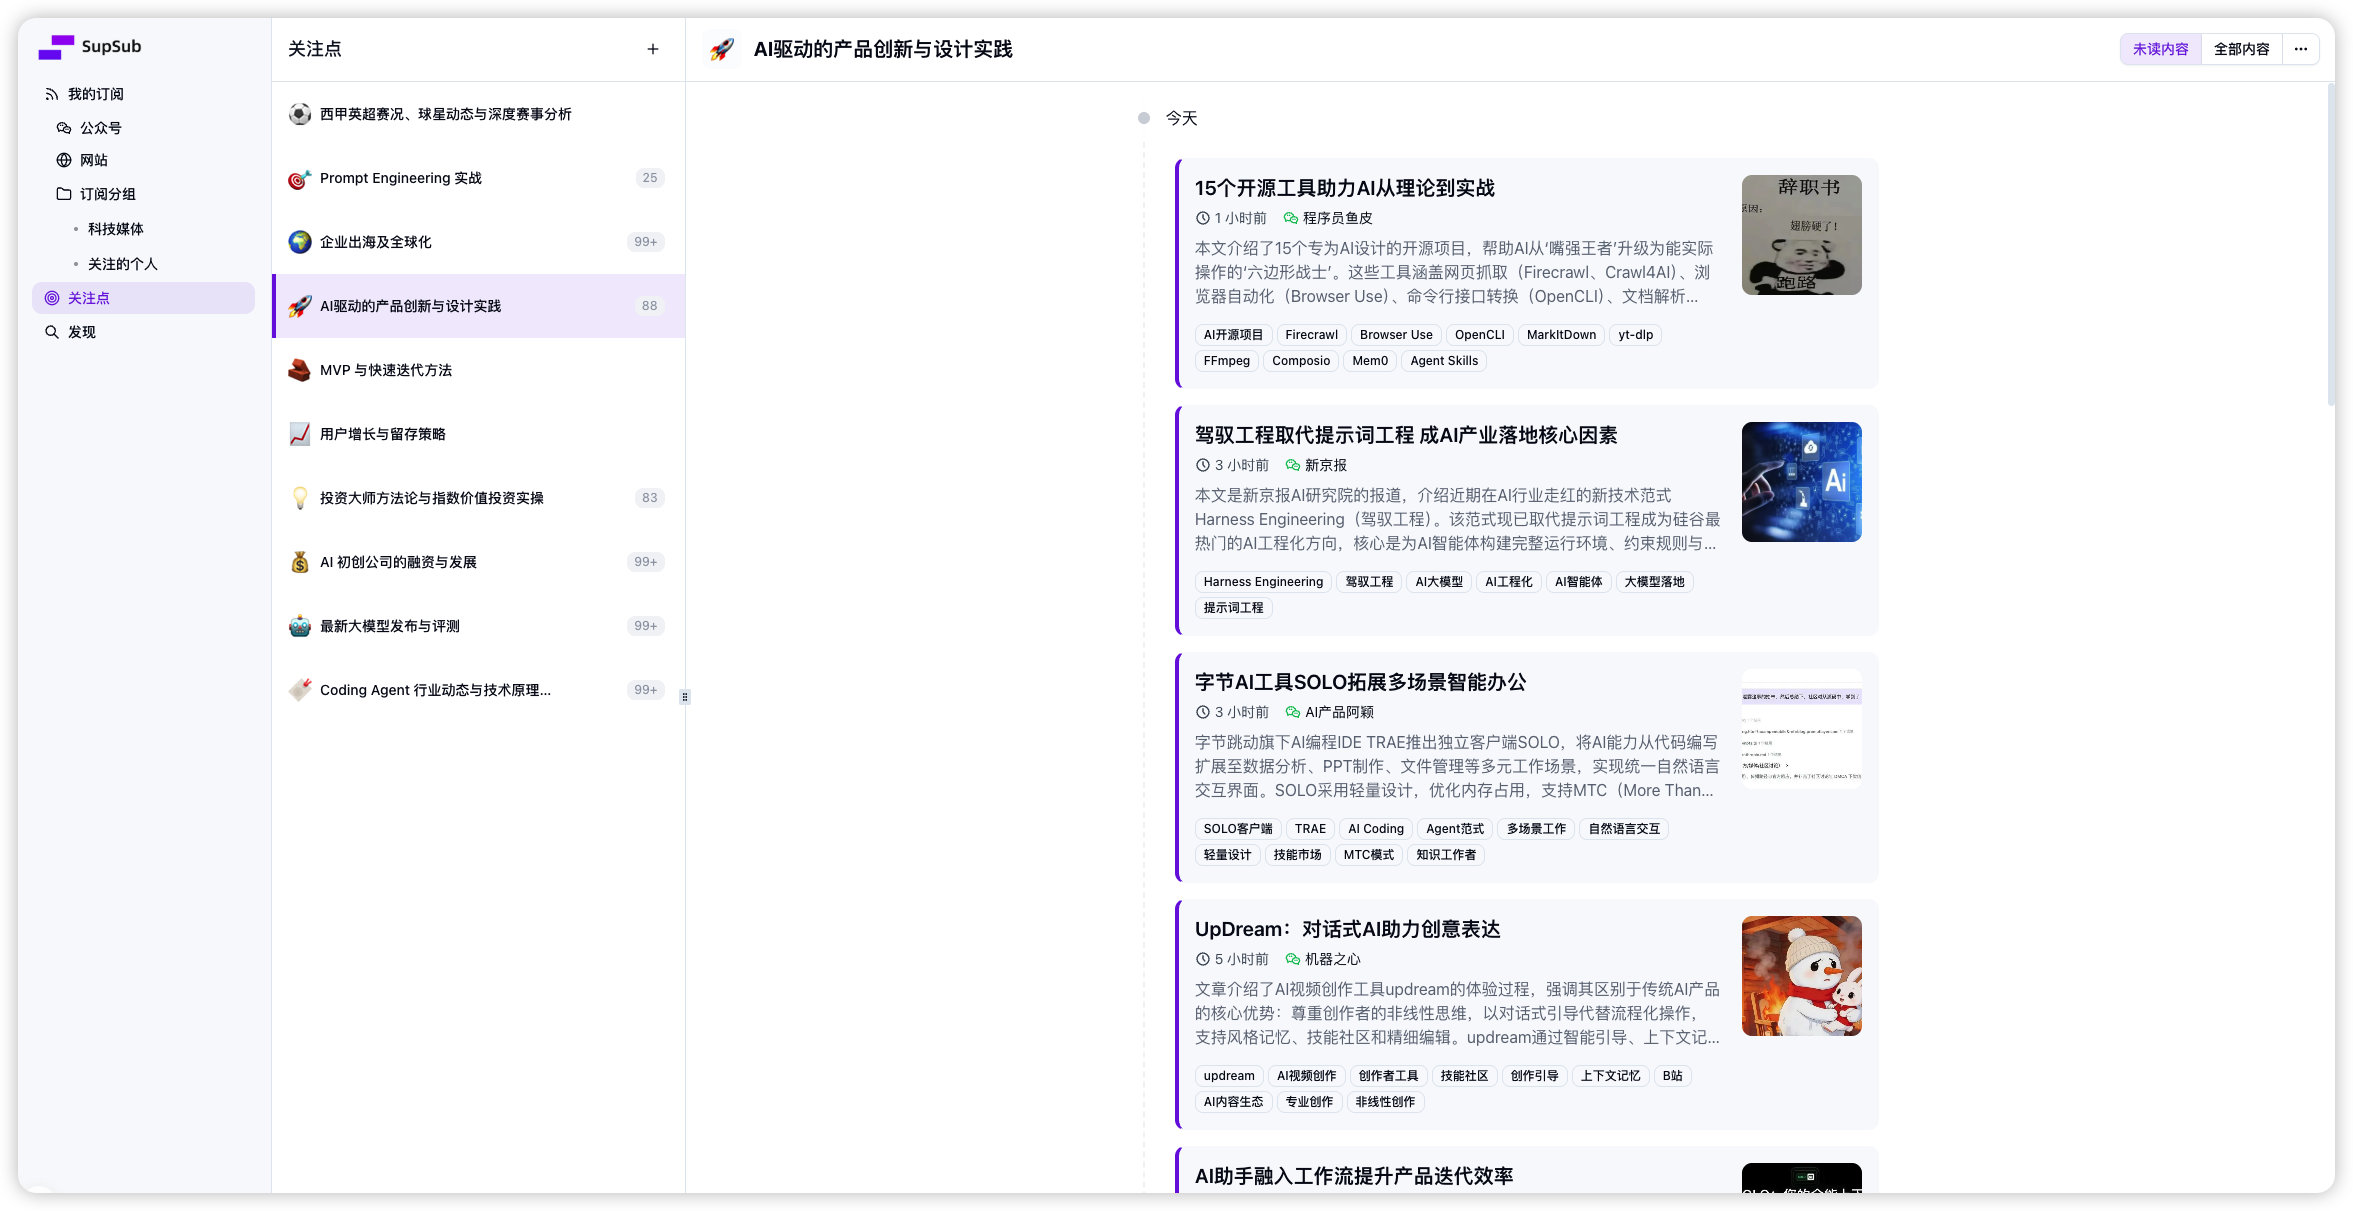Open 字节AI工具SOLO拓展多场景智能办公 article

[x=1360, y=682]
